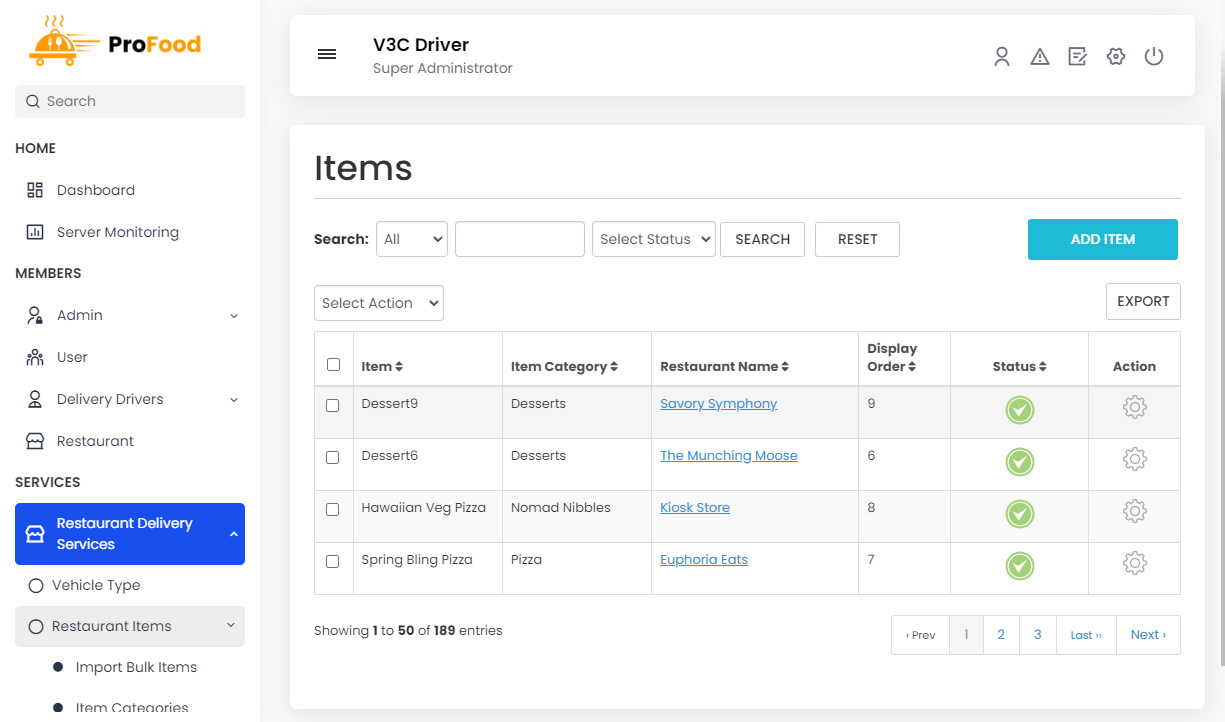Viewport: 1225px width, 722px height.
Task: Toggle the select-all checkbox in table header
Action: point(333,365)
